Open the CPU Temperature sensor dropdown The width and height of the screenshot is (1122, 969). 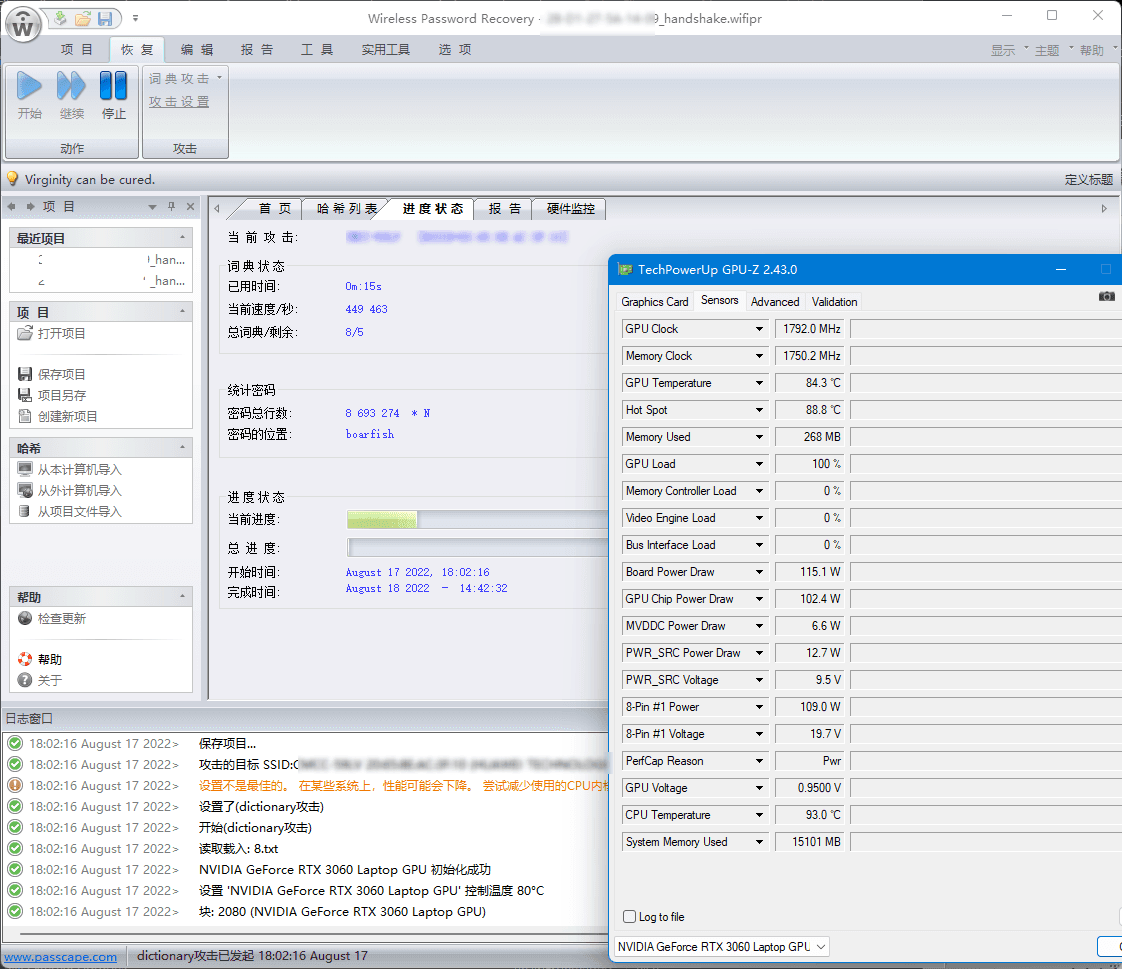759,815
